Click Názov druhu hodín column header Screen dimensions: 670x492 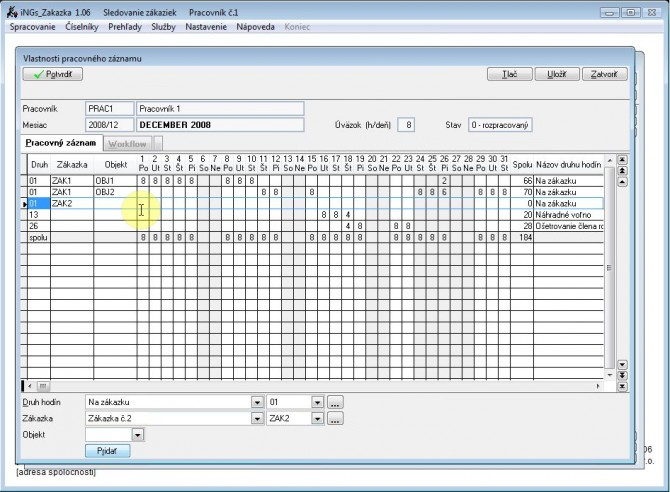[x=569, y=165]
